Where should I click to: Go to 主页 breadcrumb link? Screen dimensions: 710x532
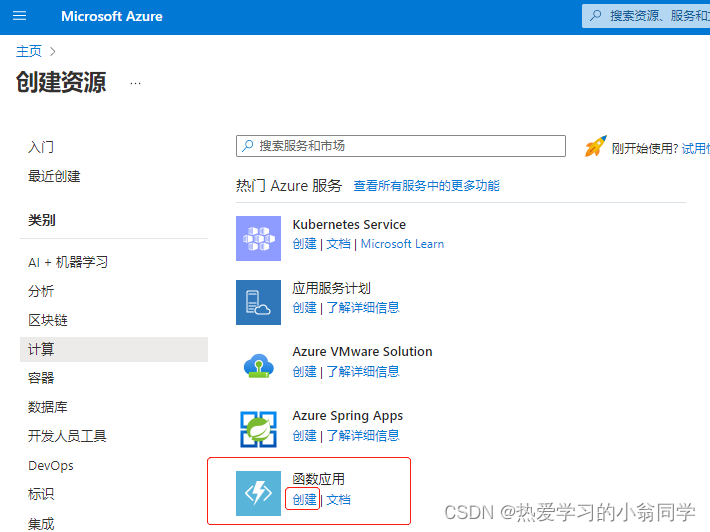click(x=29, y=51)
